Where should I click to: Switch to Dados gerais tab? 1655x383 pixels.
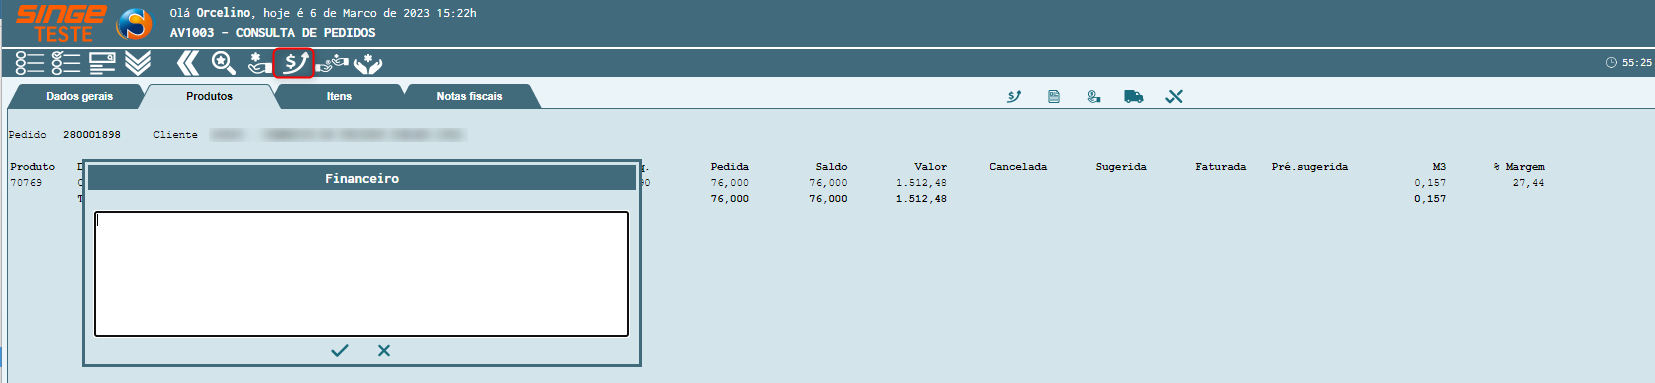click(x=80, y=96)
